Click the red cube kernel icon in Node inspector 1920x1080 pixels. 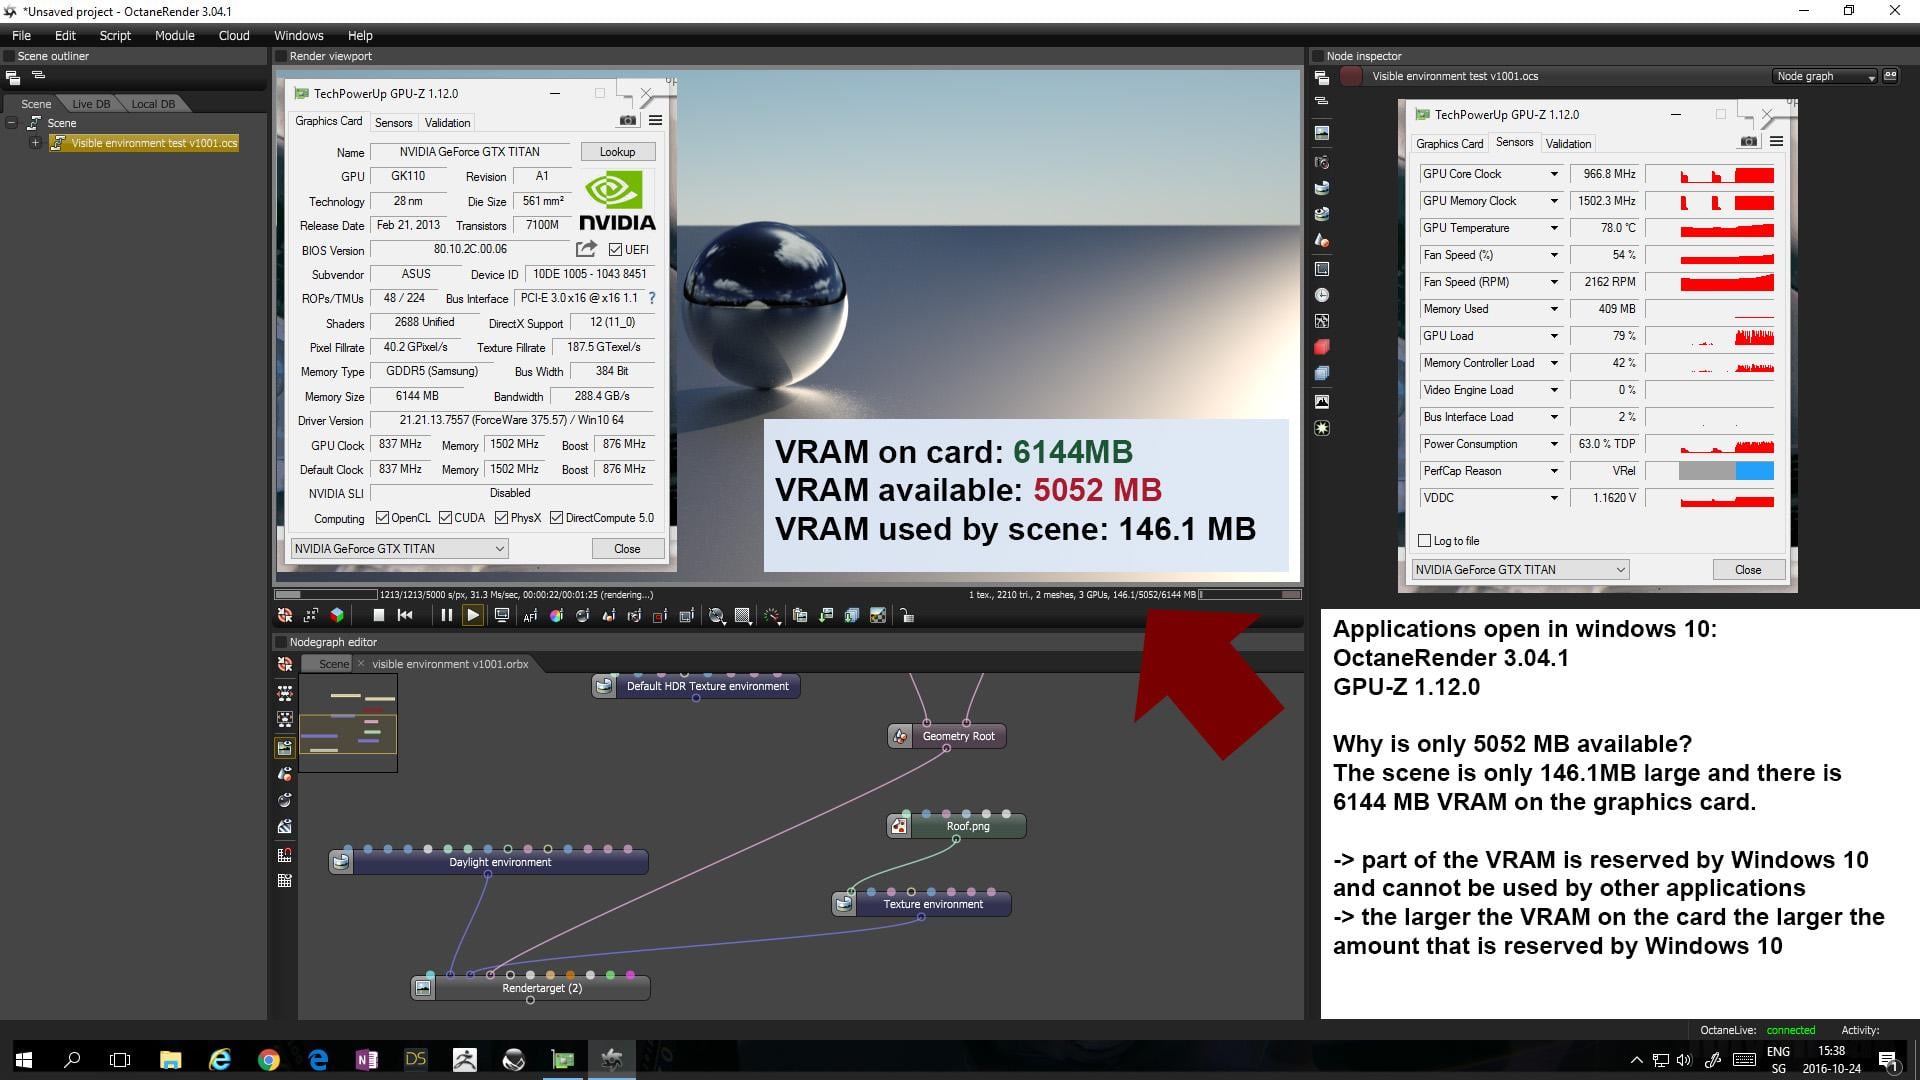tap(1322, 347)
